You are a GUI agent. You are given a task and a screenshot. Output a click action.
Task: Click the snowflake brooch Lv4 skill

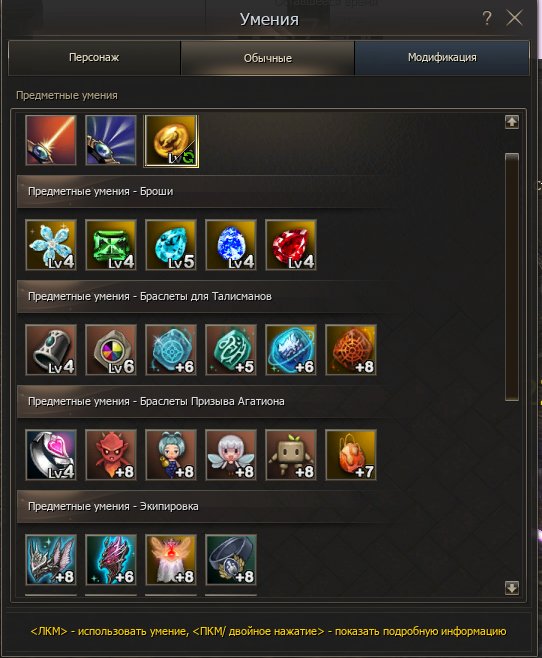coord(51,245)
